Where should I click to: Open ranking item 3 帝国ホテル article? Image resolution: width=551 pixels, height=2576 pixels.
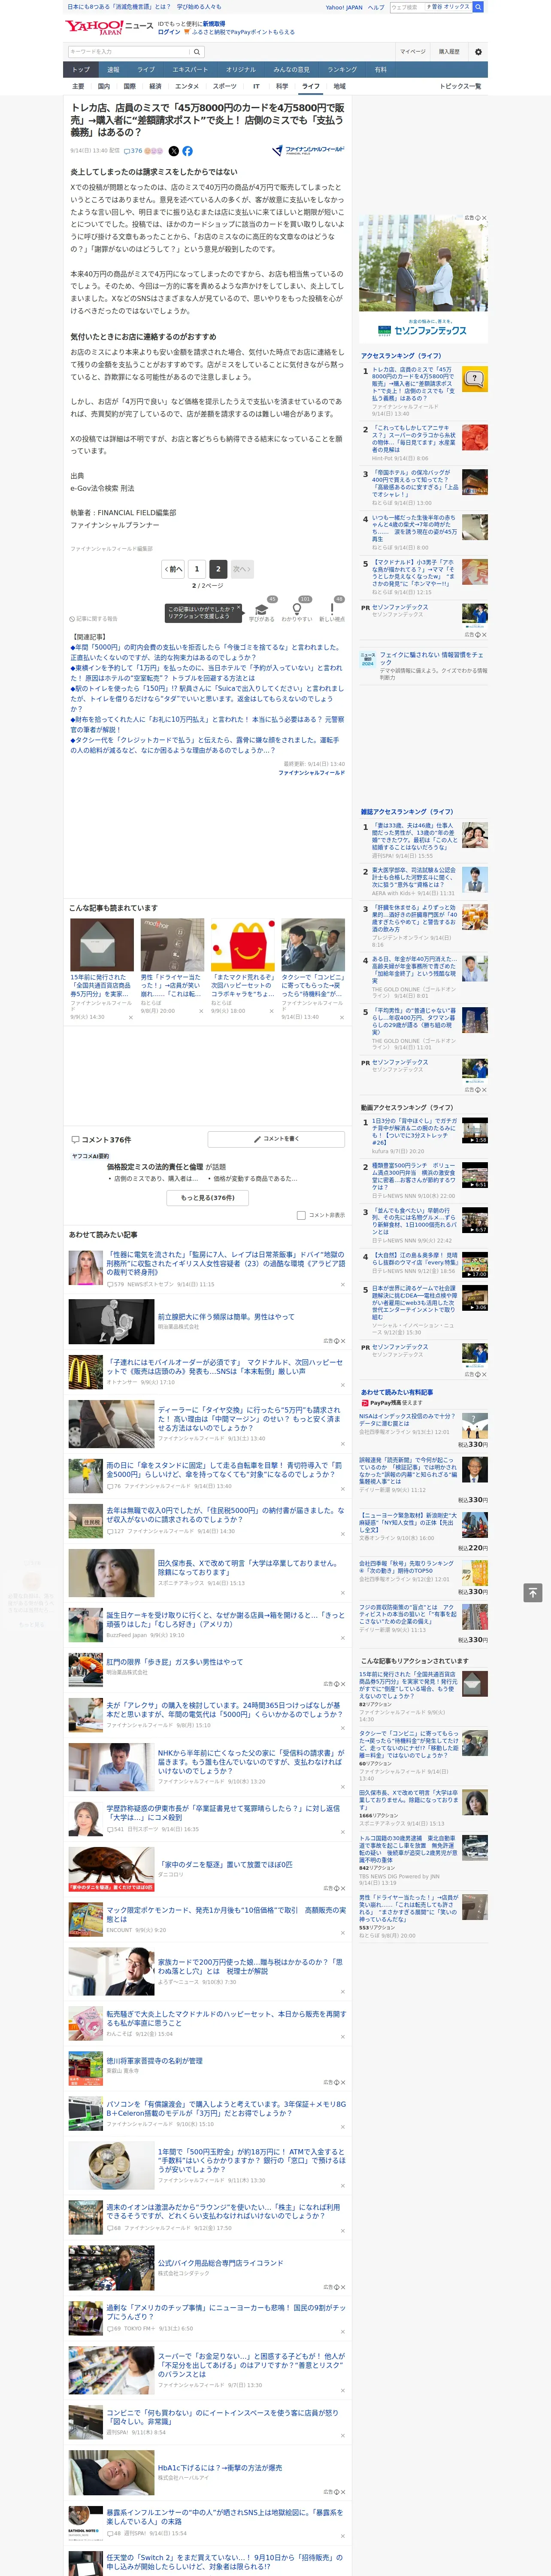pos(415,484)
